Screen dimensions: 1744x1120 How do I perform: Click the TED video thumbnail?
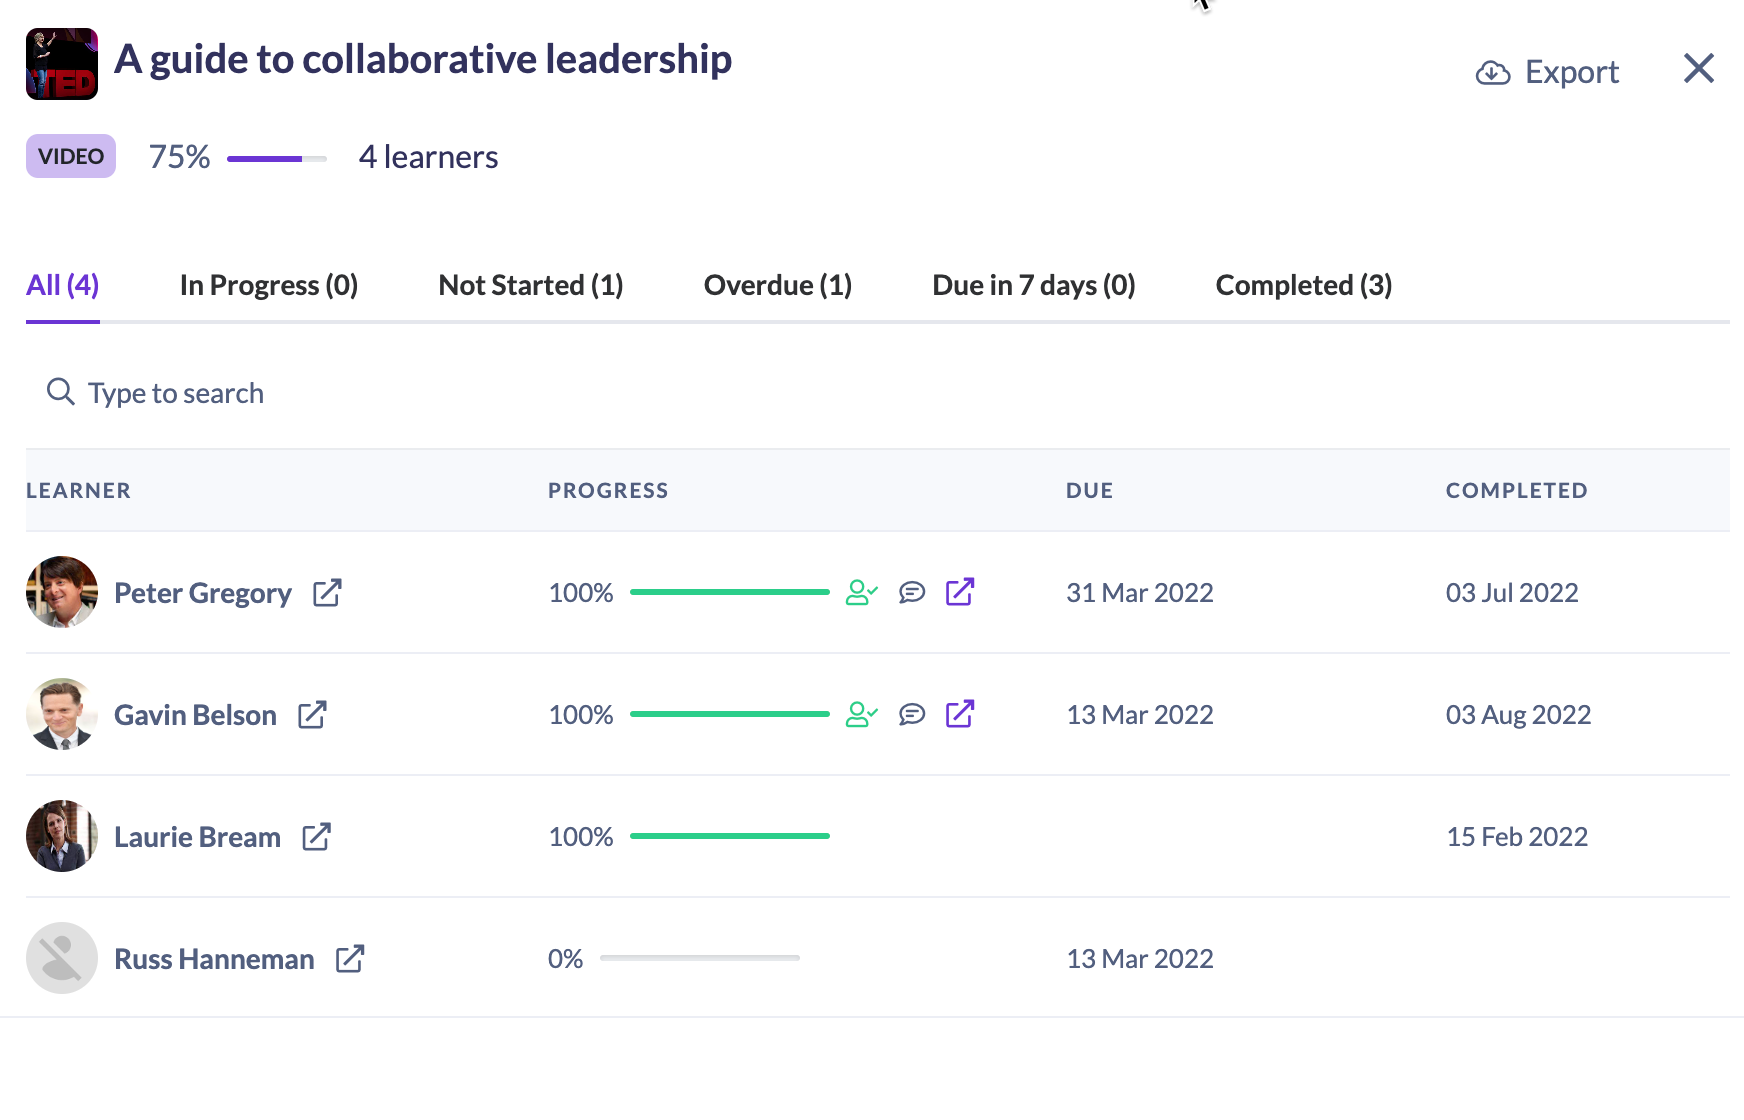click(60, 62)
